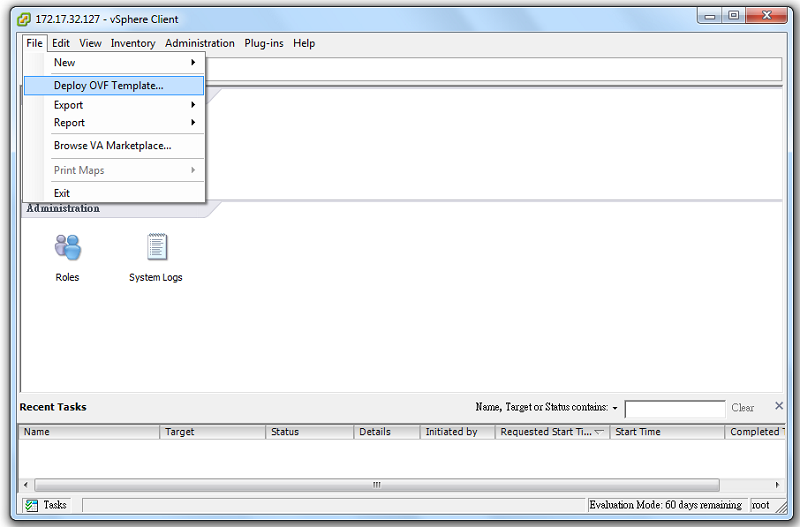This screenshot has width=800, height=527.
Task: Close the Recent Tasks panel
Action: click(x=779, y=406)
